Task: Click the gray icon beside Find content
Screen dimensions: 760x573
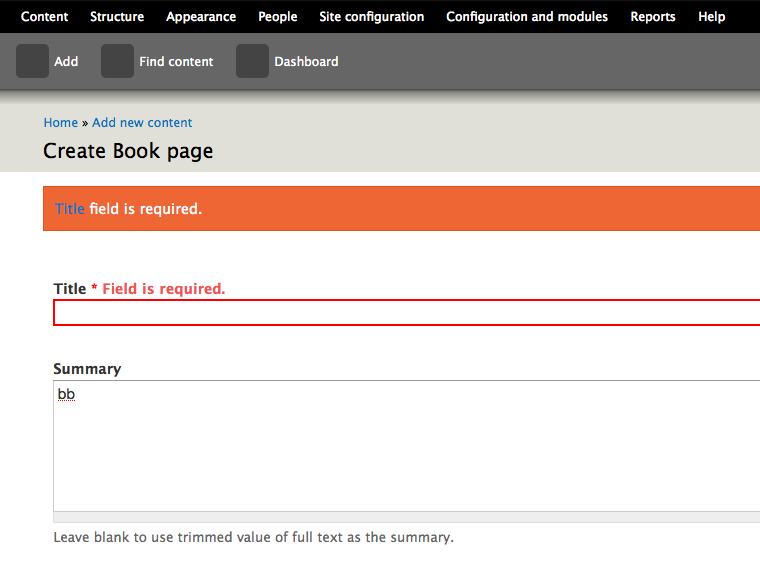Action: click(x=117, y=61)
